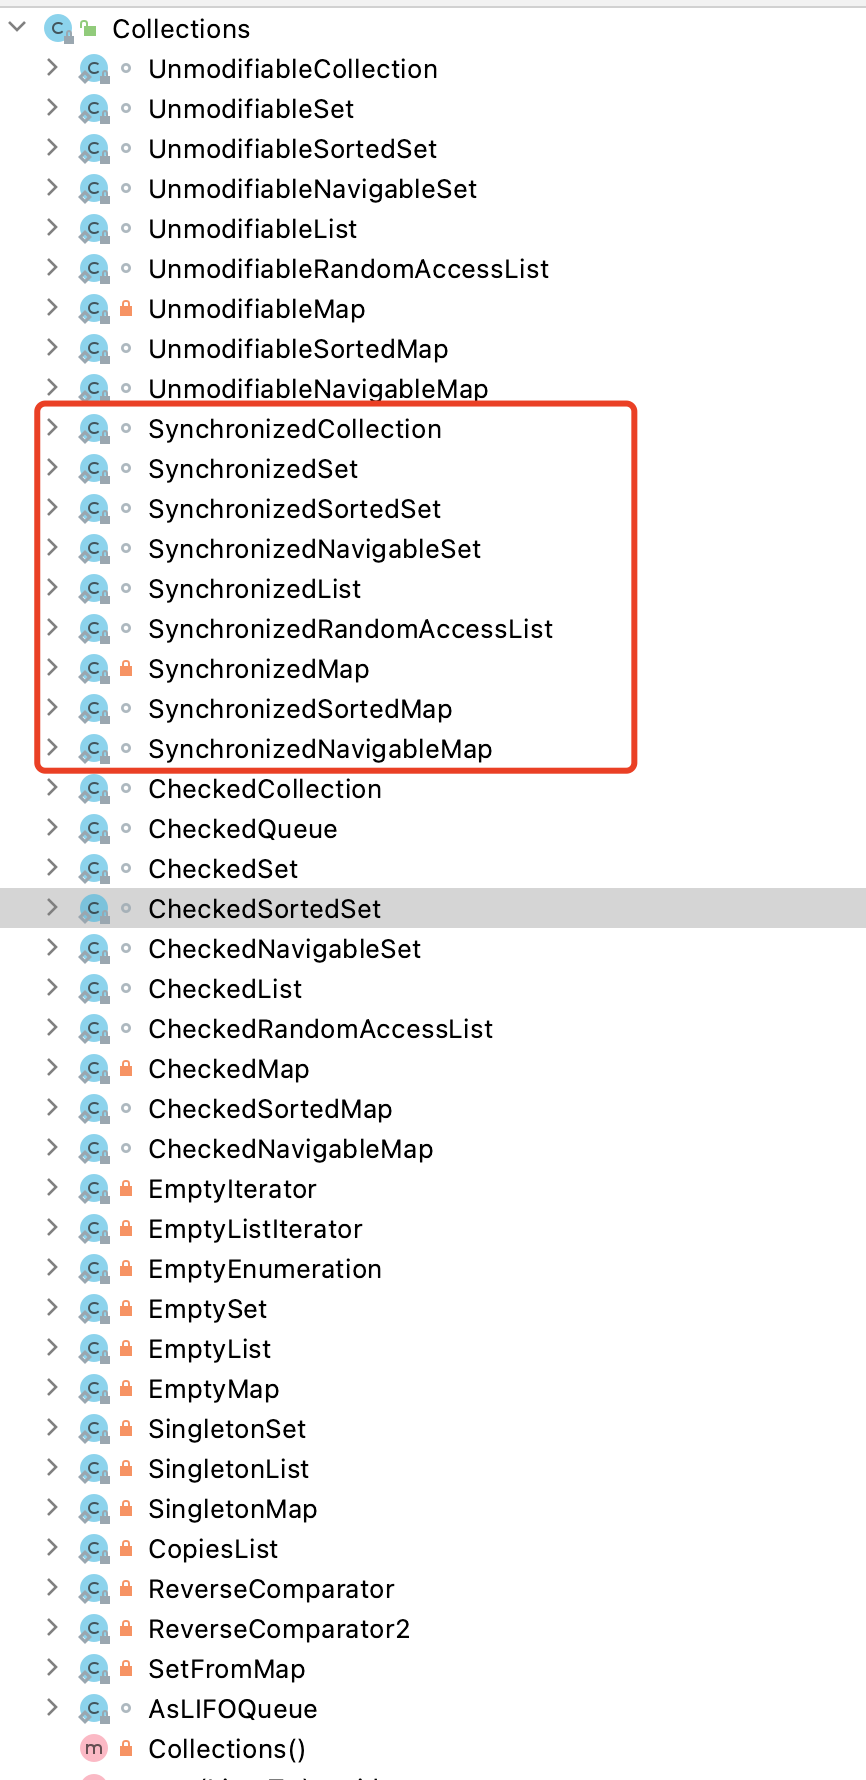Click the class icon for AsLIFOQueue
Viewport: 866px width, 1780px height.
pyautogui.click(x=94, y=1709)
